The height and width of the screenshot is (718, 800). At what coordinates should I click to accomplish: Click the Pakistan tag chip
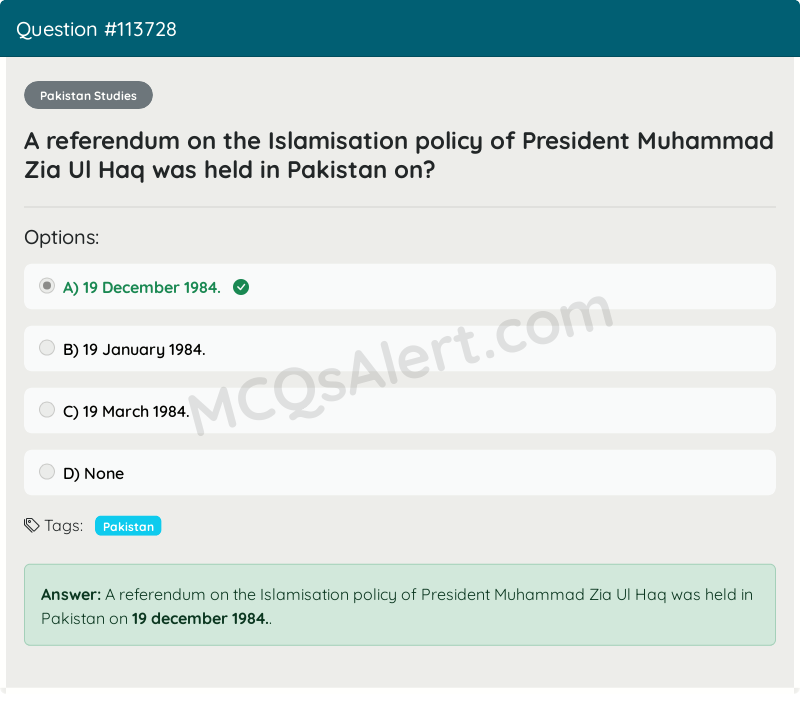tap(127, 525)
